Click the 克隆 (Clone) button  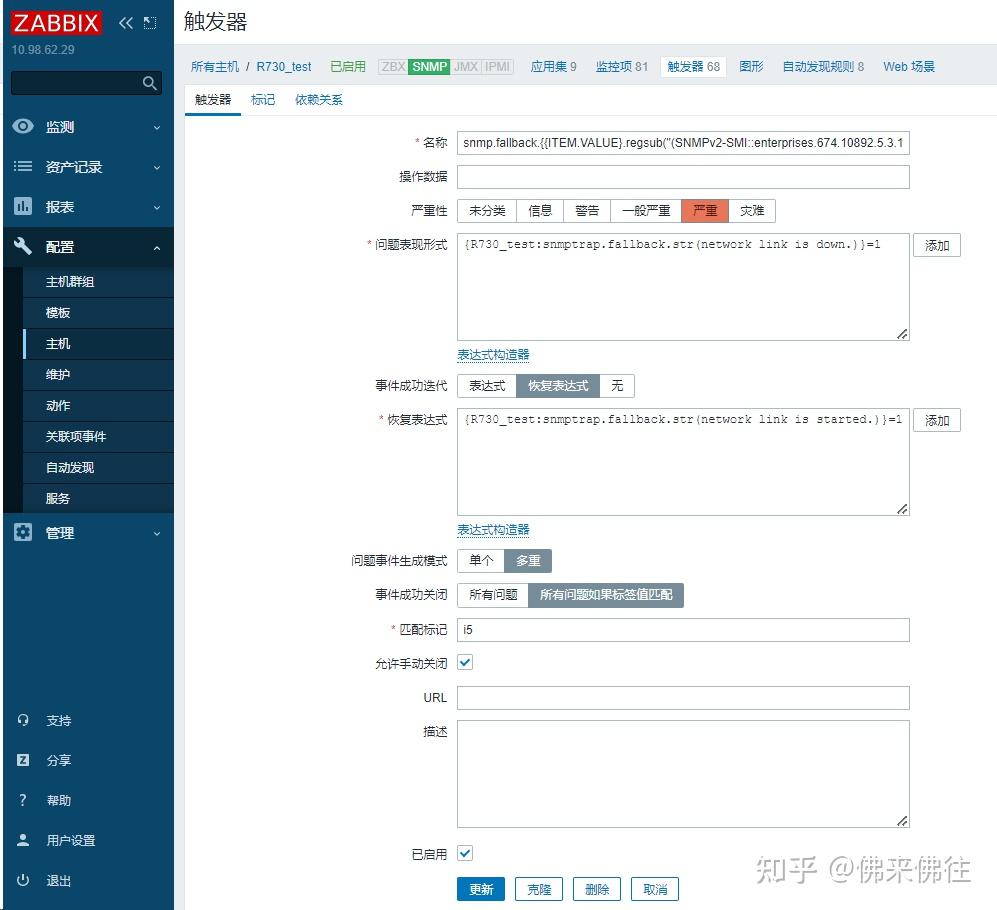point(539,888)
